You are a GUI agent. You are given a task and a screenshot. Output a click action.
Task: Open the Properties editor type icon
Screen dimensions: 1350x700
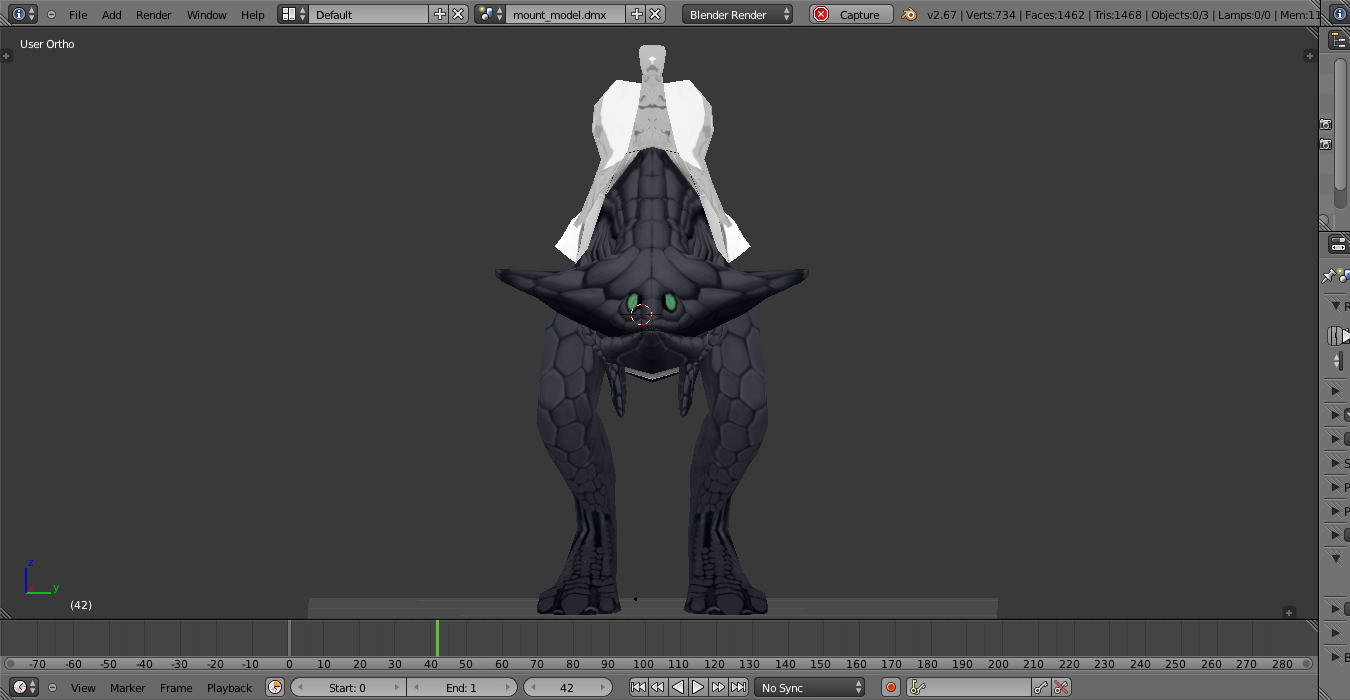tap(1338, 243)
